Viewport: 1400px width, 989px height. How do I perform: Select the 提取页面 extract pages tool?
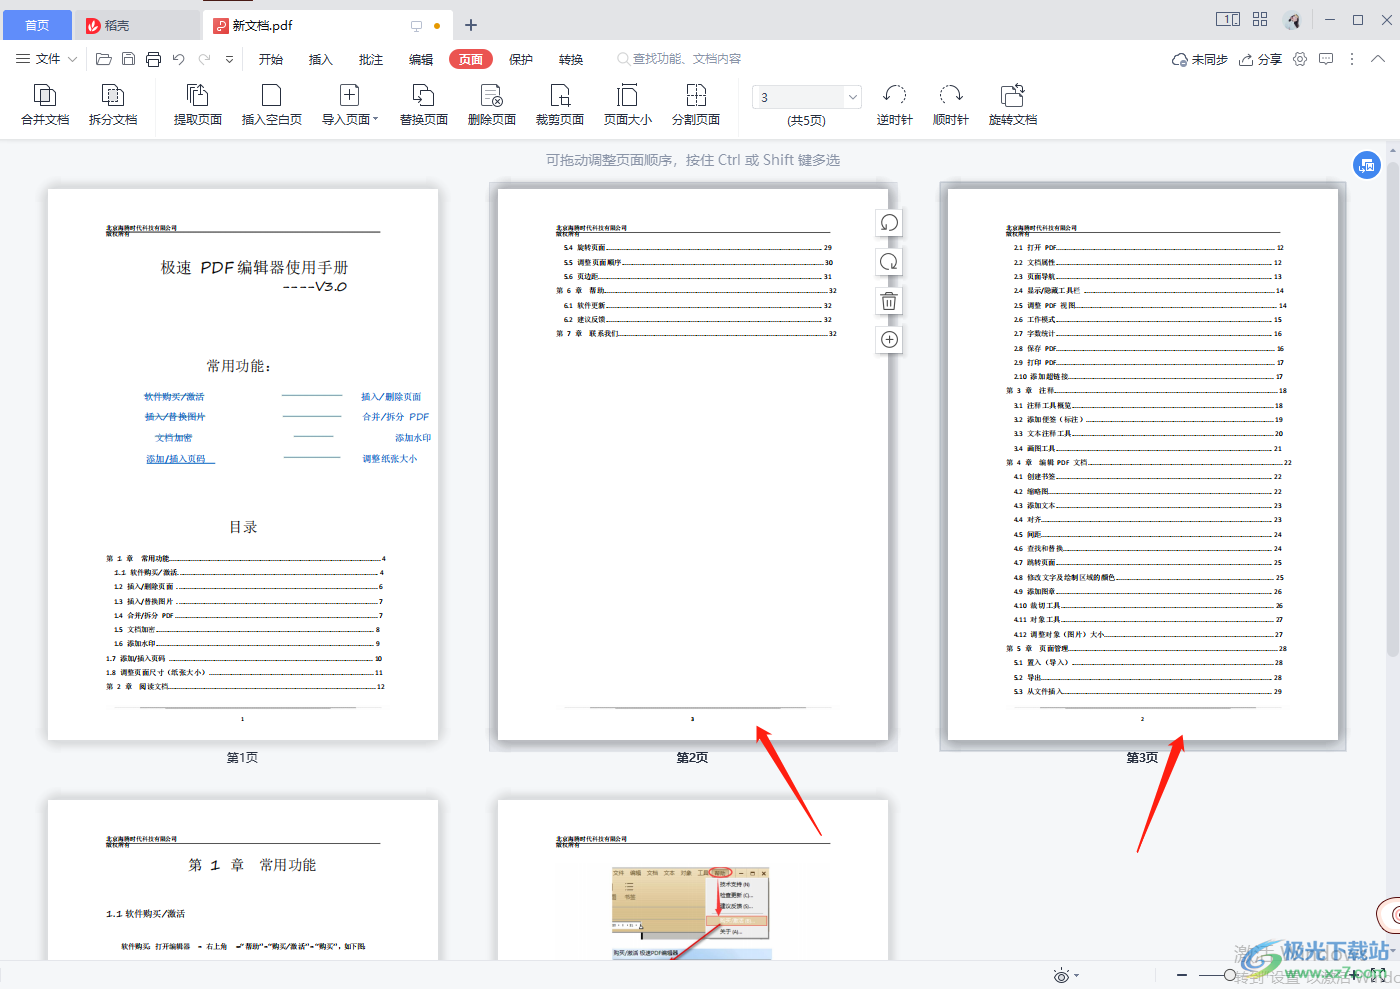(198, 104)
